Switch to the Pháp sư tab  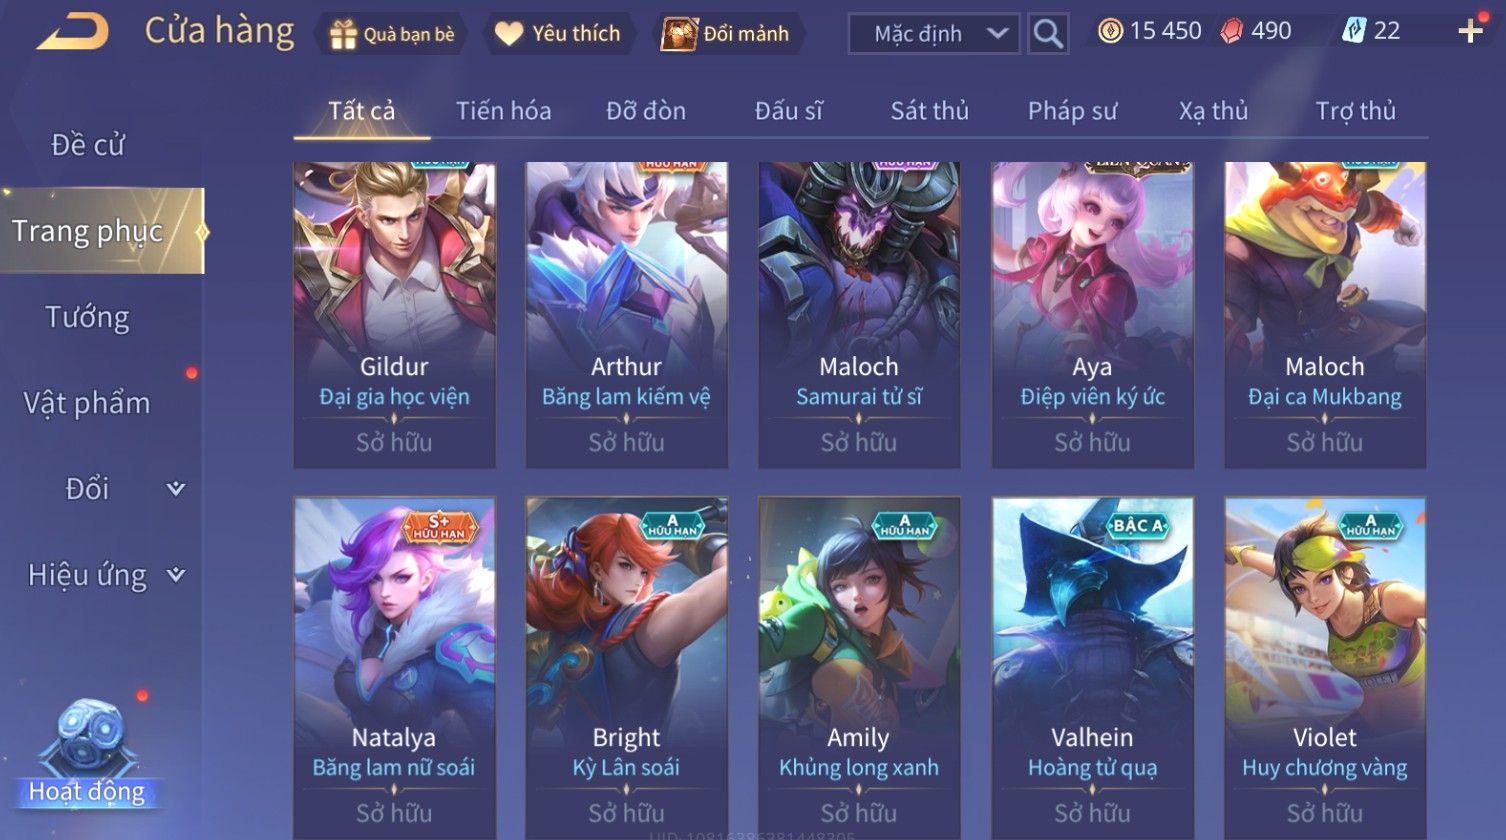coord(1072,111)
